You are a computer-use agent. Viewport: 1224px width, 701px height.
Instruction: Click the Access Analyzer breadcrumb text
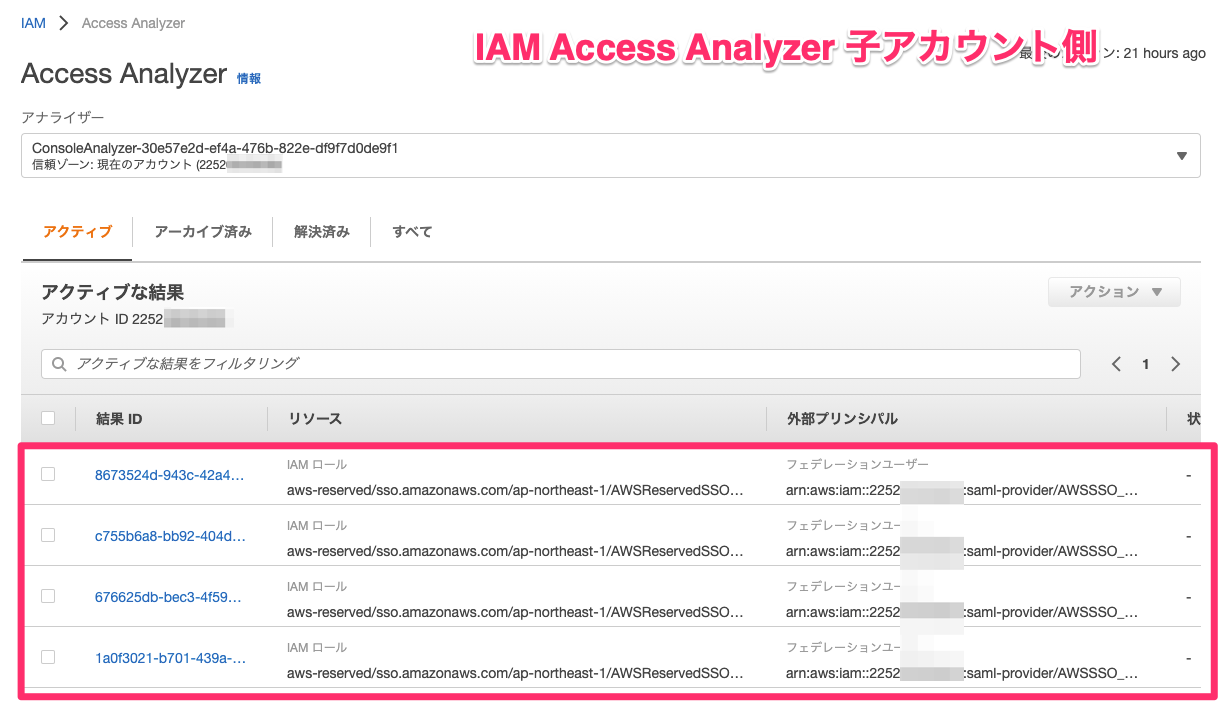(133, 22)
